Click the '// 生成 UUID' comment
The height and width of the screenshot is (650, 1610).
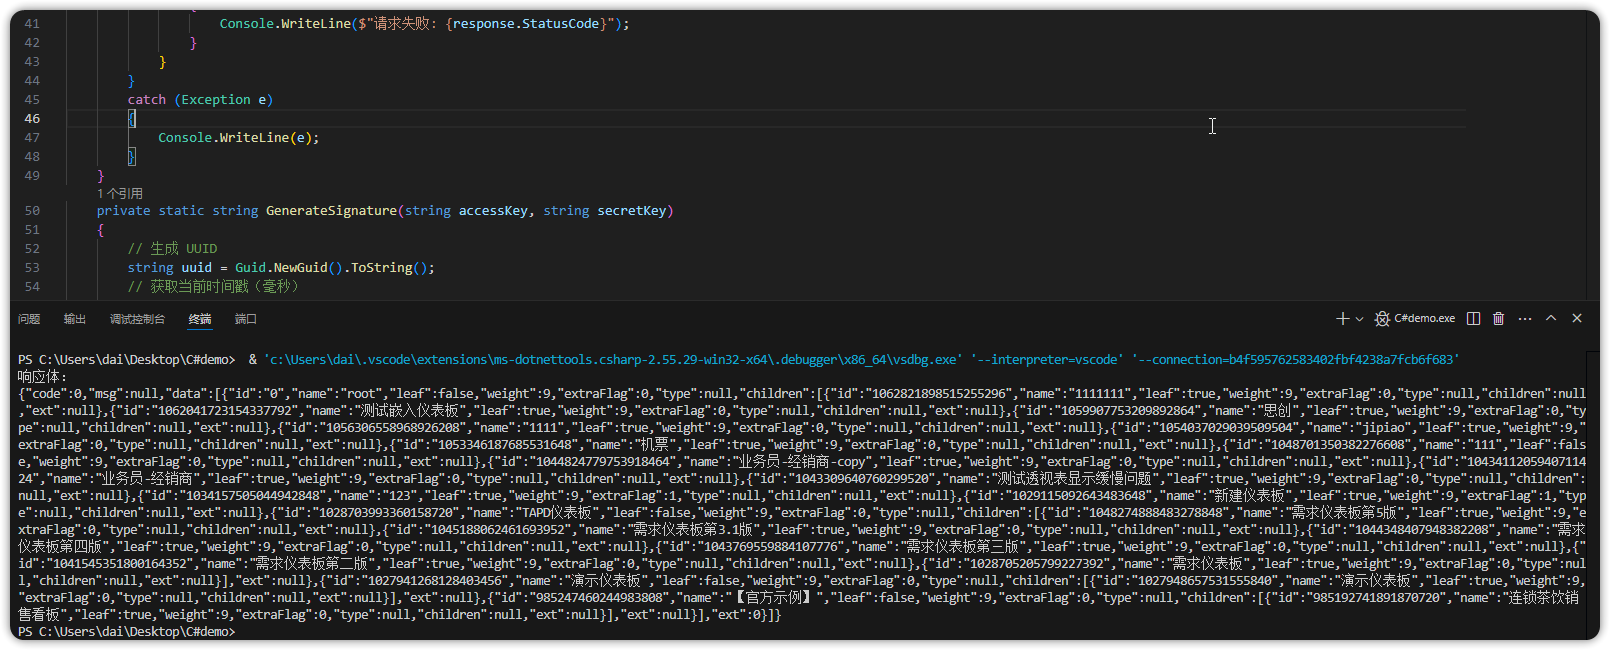click(172, 248)
